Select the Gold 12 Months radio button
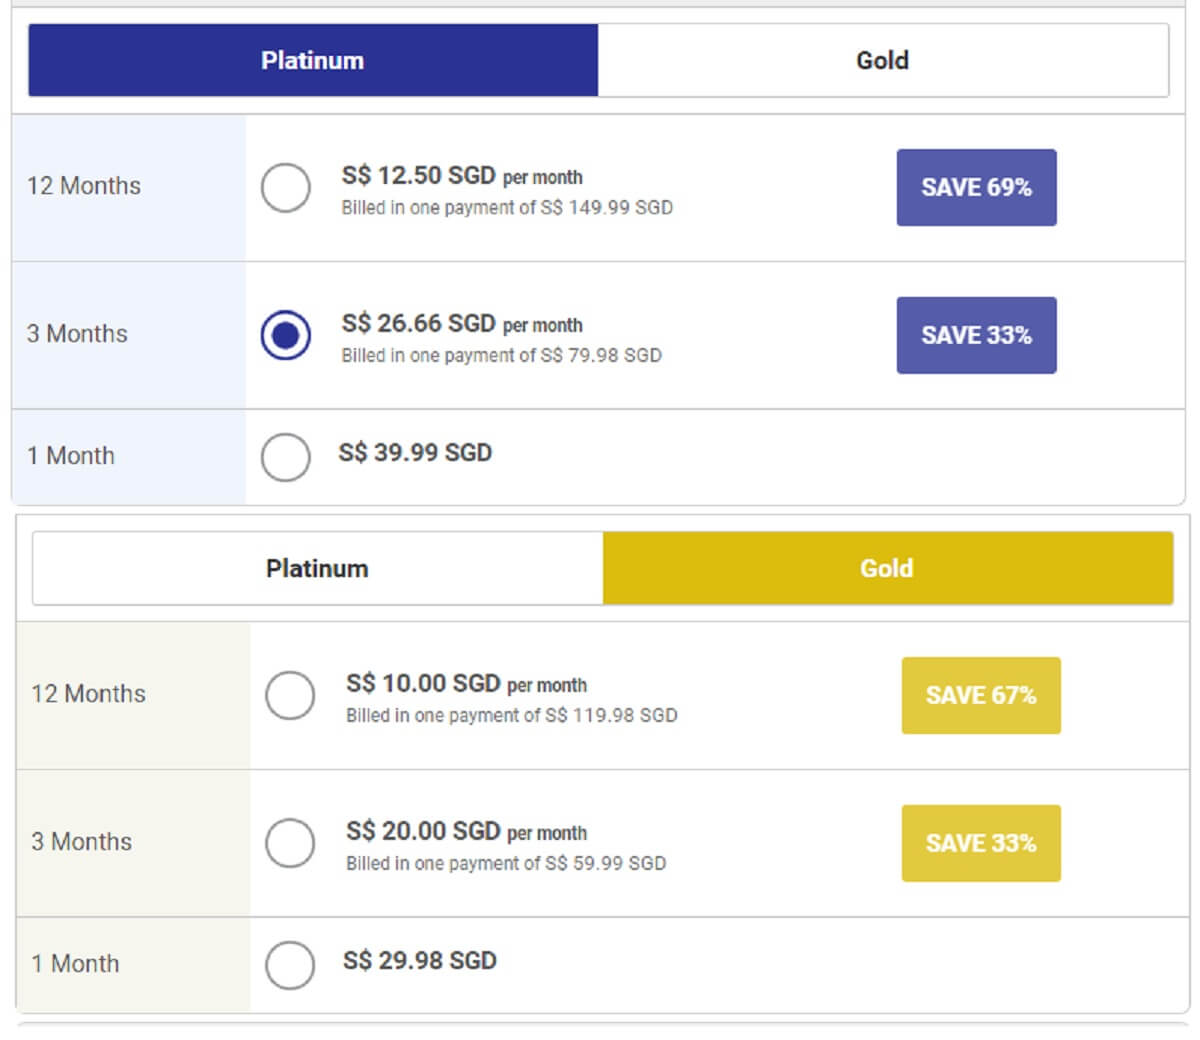1200x1040 pixels. (290, 695)
